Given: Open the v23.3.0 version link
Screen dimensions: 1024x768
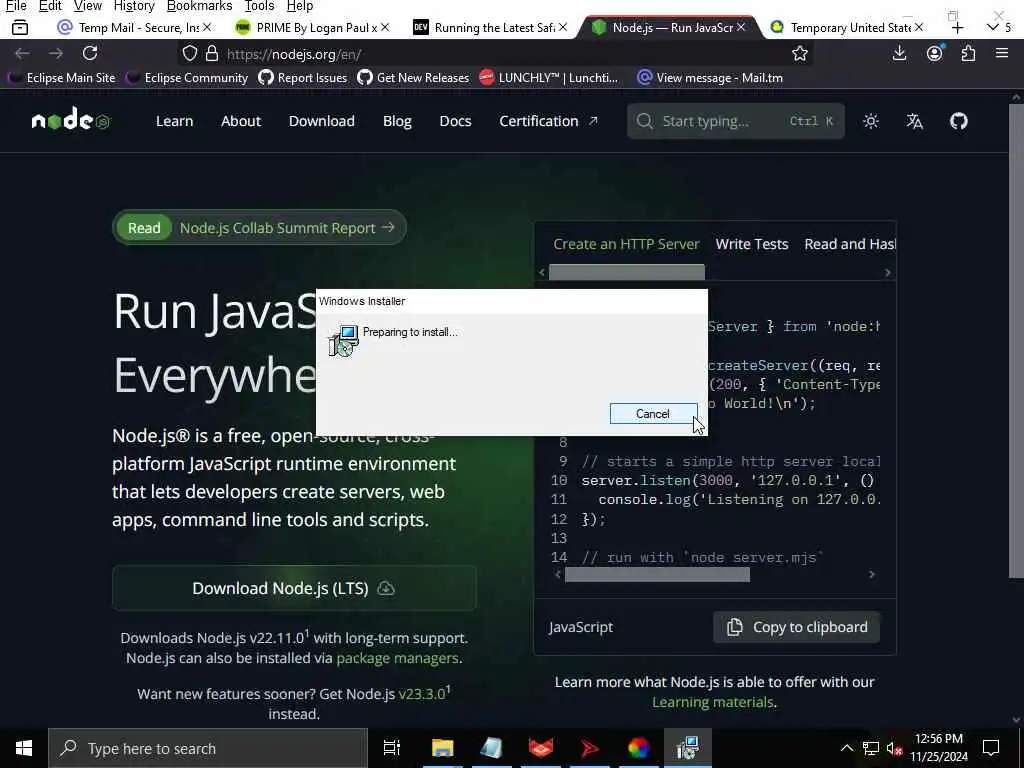Looking at the screenshot, I should coord(422,694).
